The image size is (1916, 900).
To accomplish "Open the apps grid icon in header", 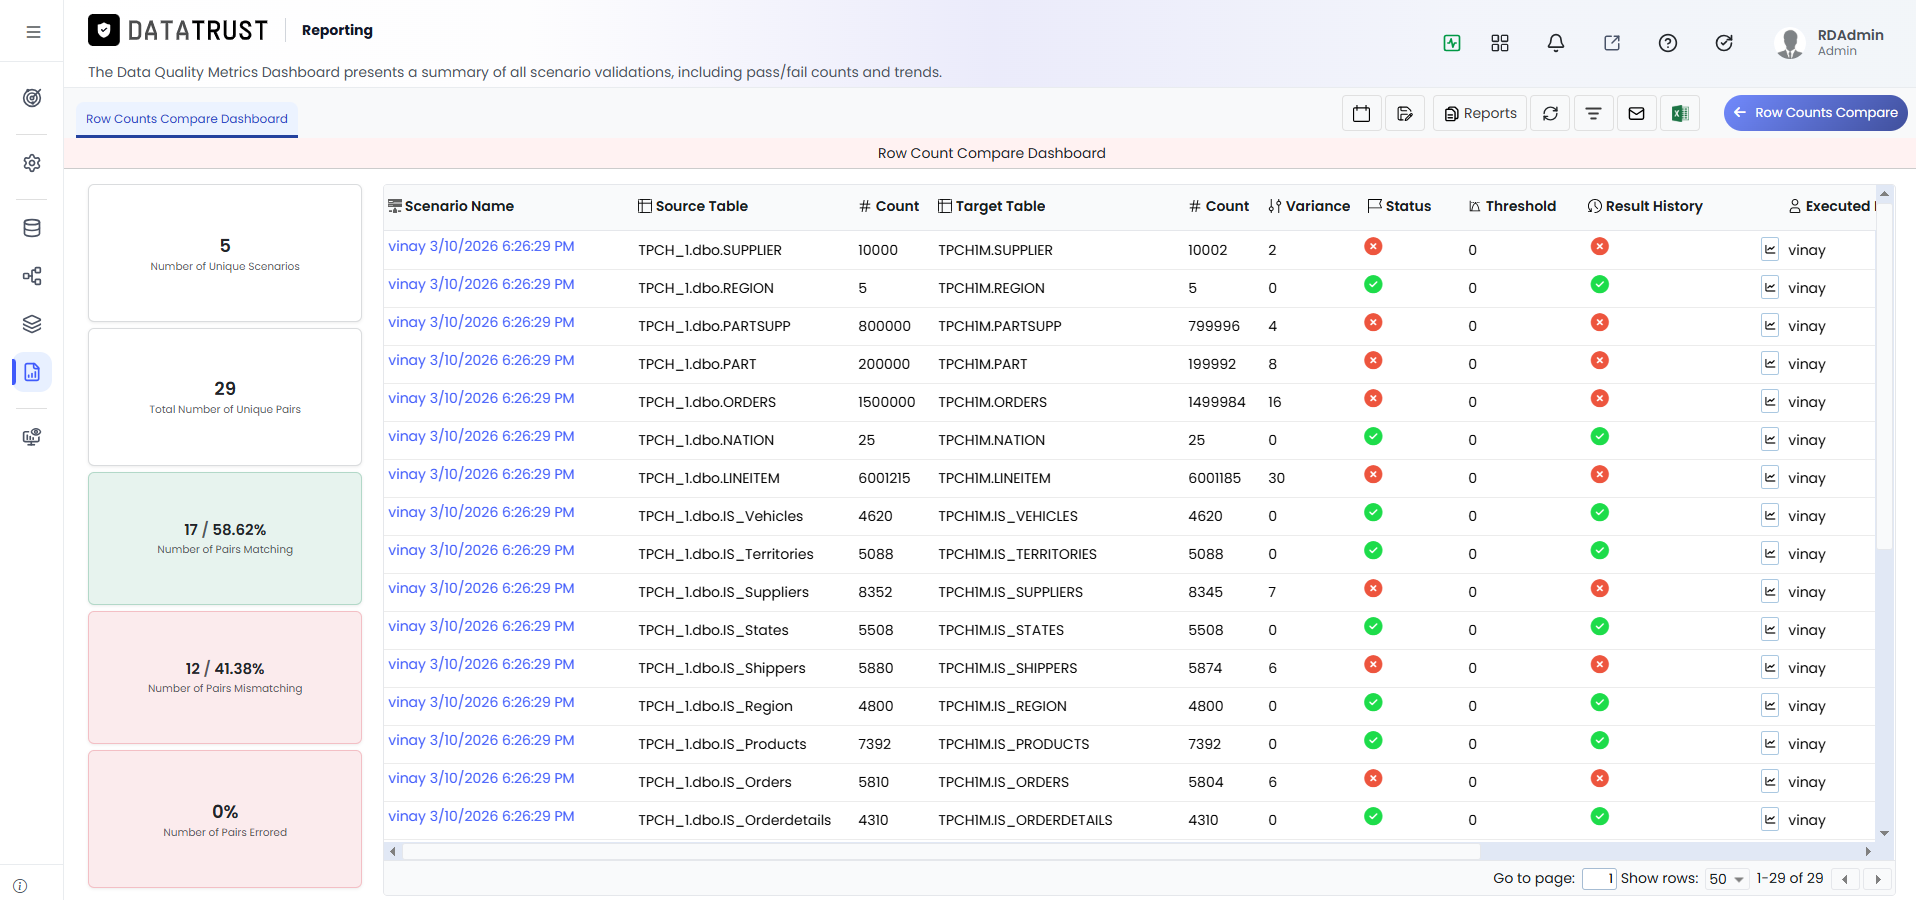I will (x=1499, y=43).
